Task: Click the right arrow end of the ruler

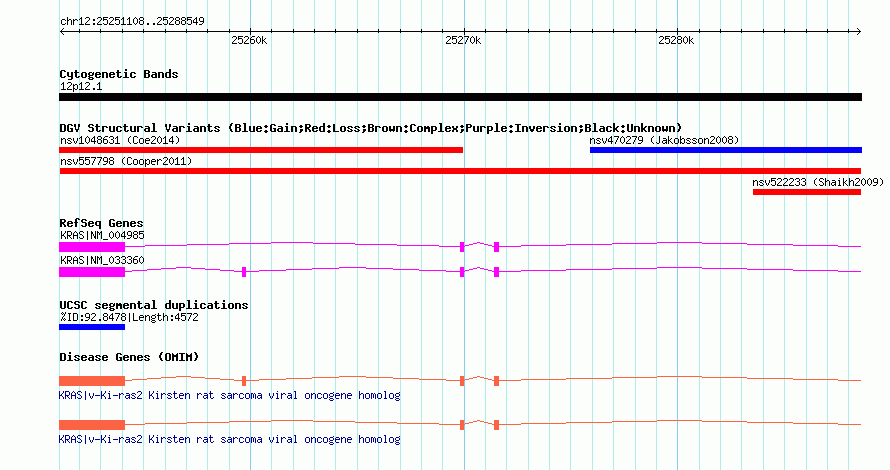Action: 858,31
